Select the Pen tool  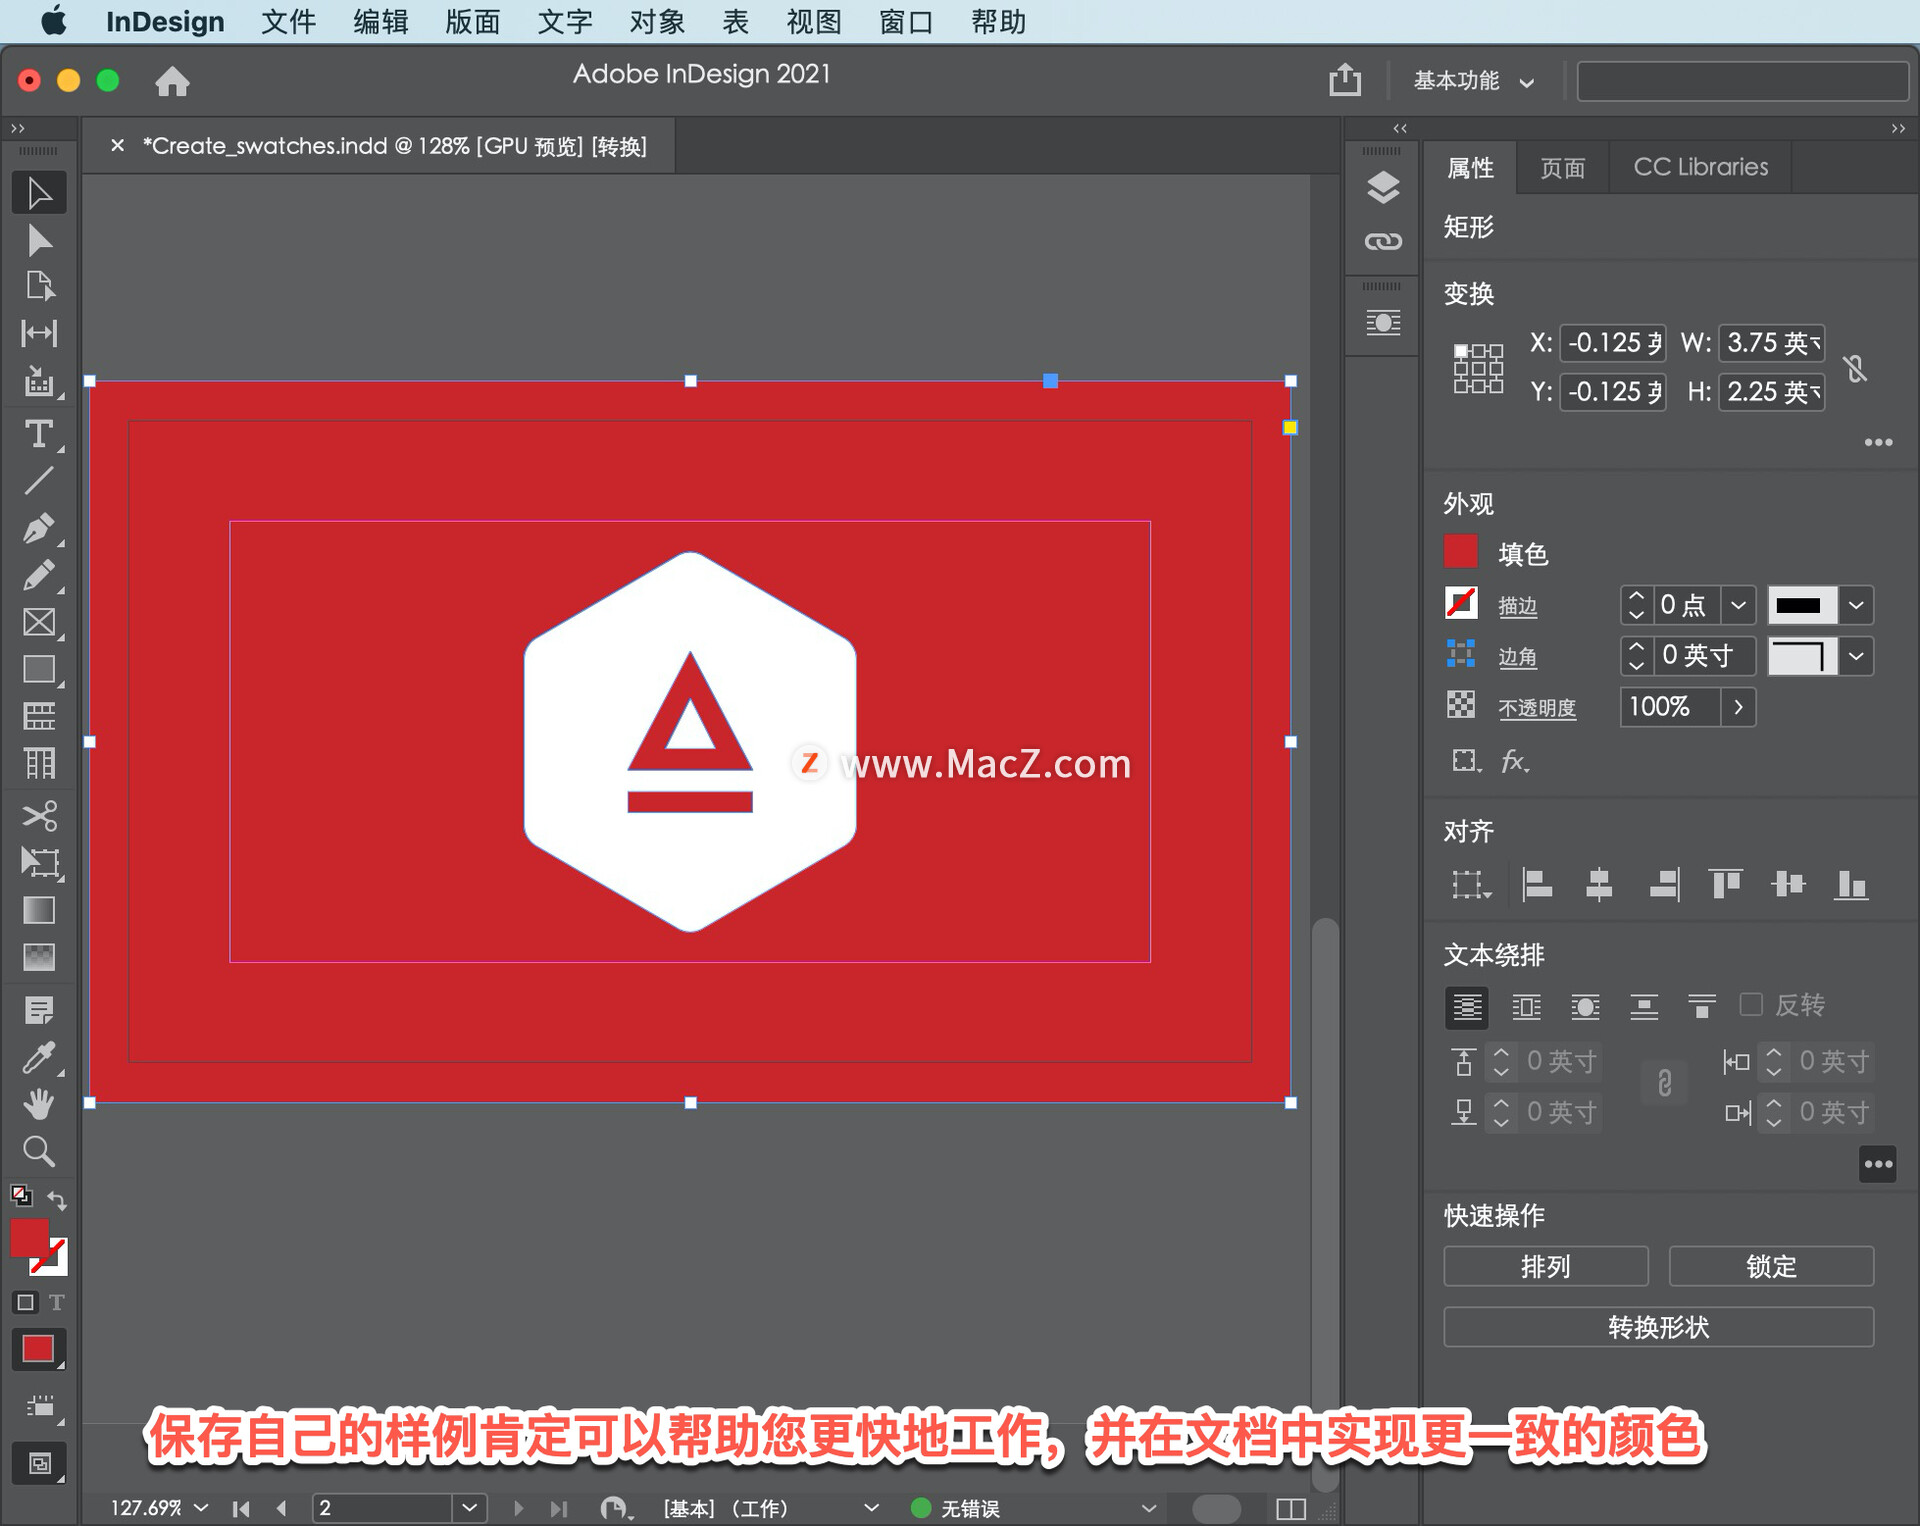[39, 528]
